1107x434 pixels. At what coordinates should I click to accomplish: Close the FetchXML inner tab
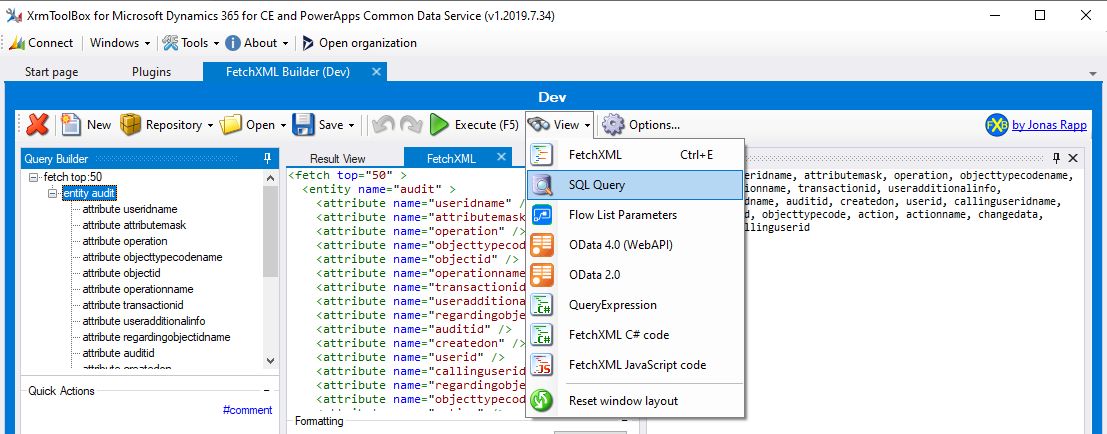coord(502,157)
